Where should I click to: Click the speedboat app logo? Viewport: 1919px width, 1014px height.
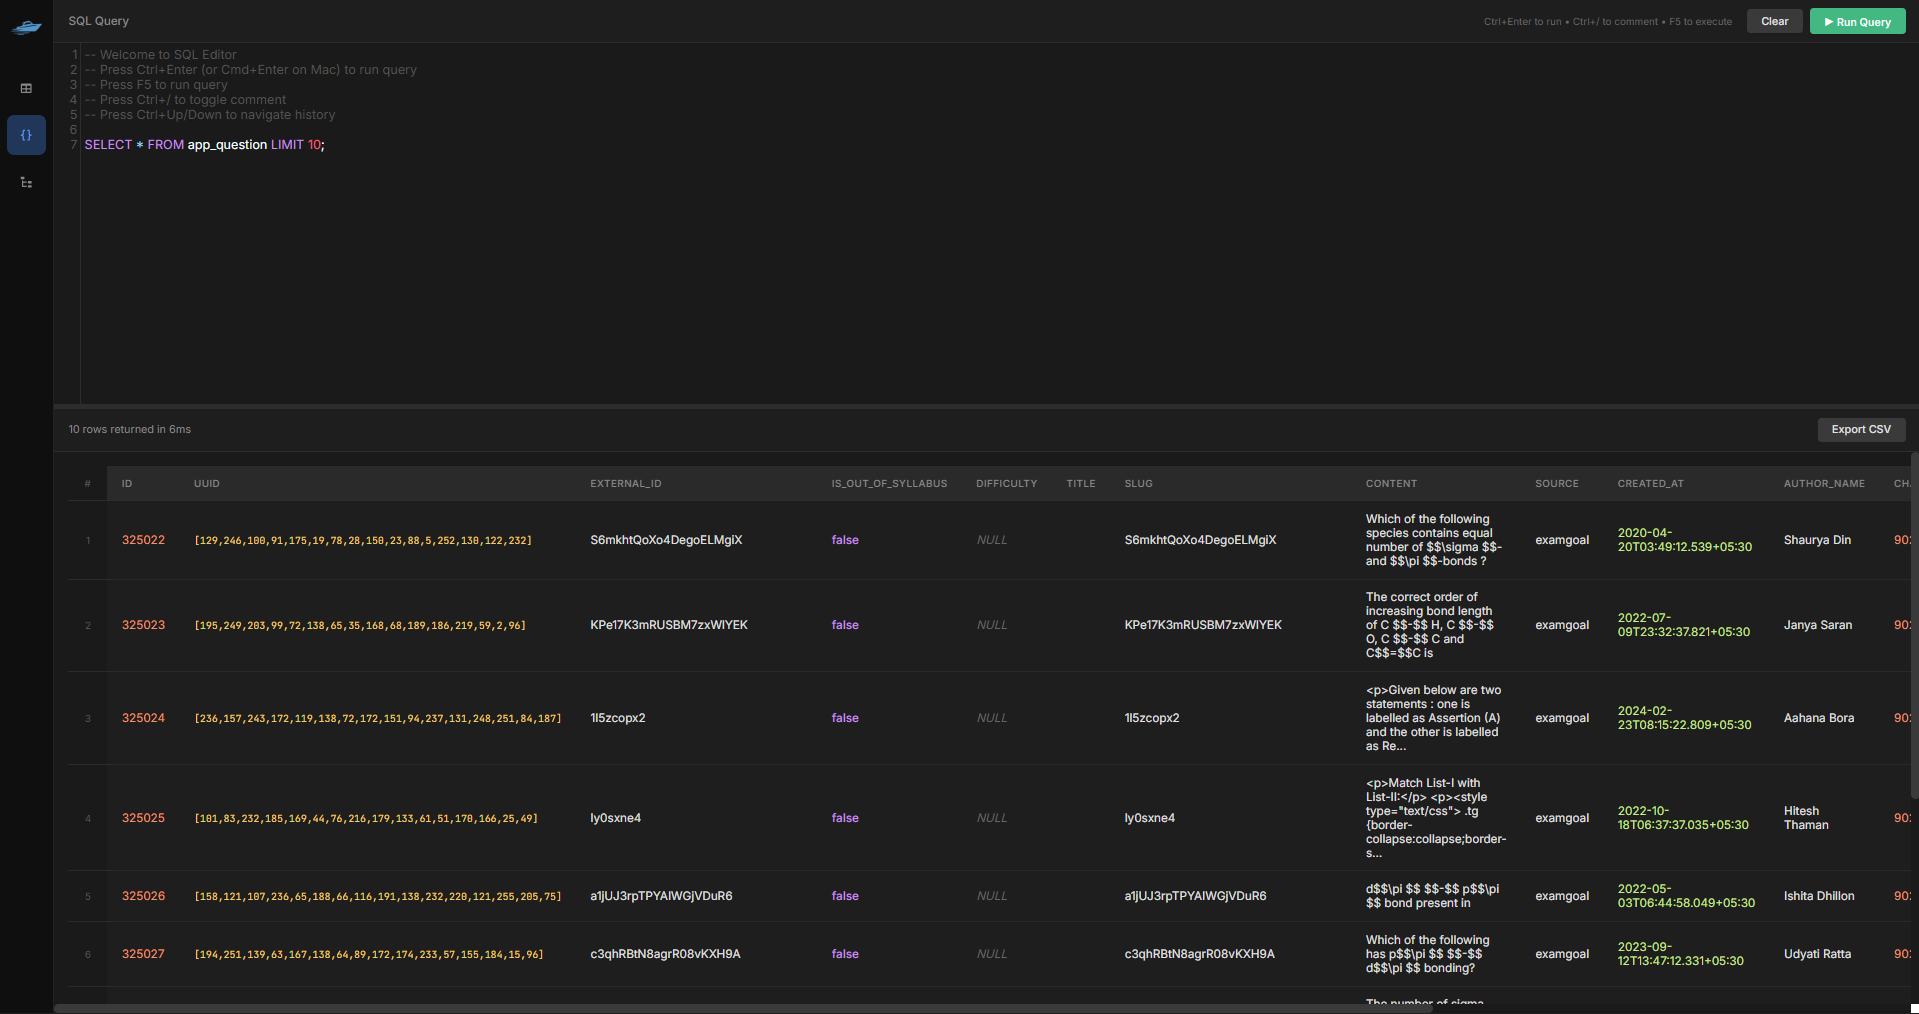point(26,27)
